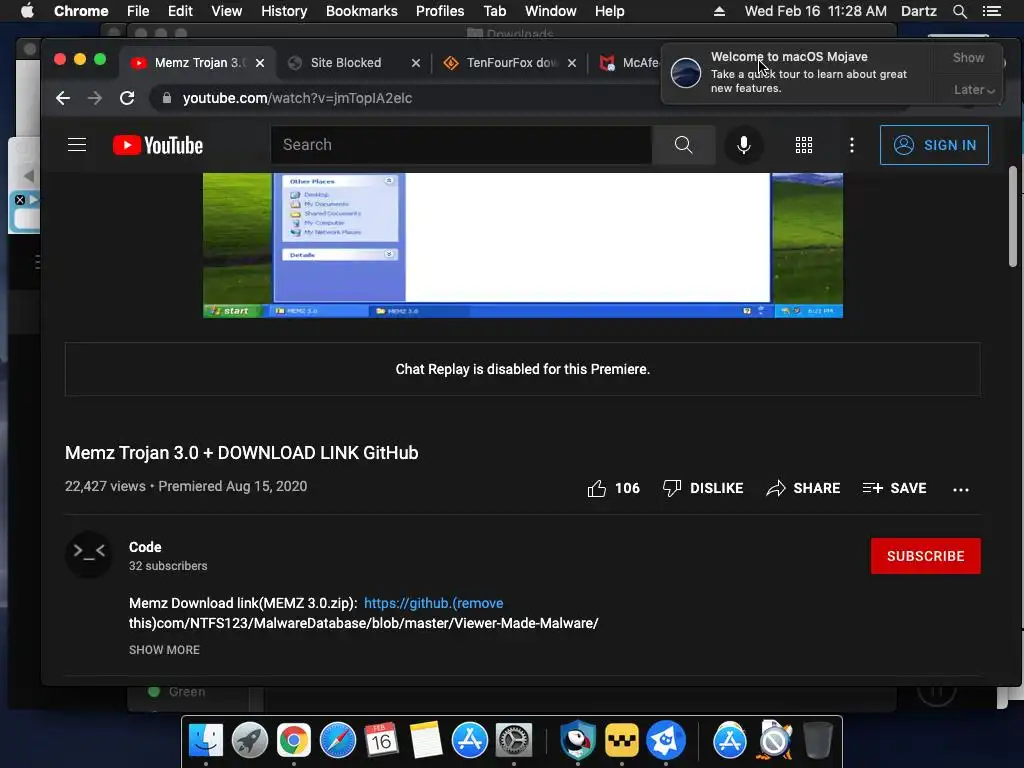Open Calendar icon showing 16

coord(381,741)
